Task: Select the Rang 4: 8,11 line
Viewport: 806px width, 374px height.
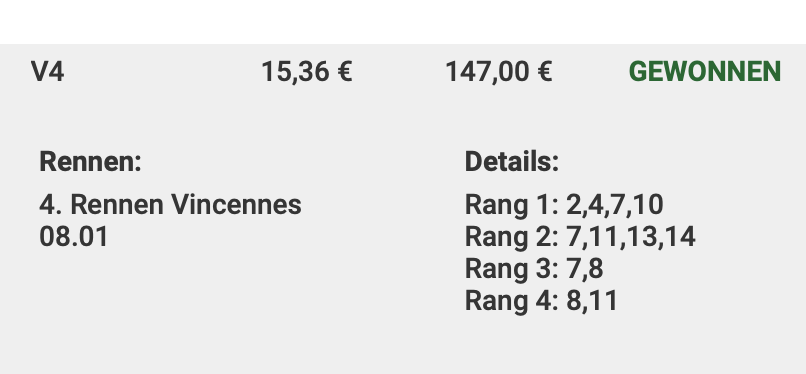Action: [x=541, y=301]
